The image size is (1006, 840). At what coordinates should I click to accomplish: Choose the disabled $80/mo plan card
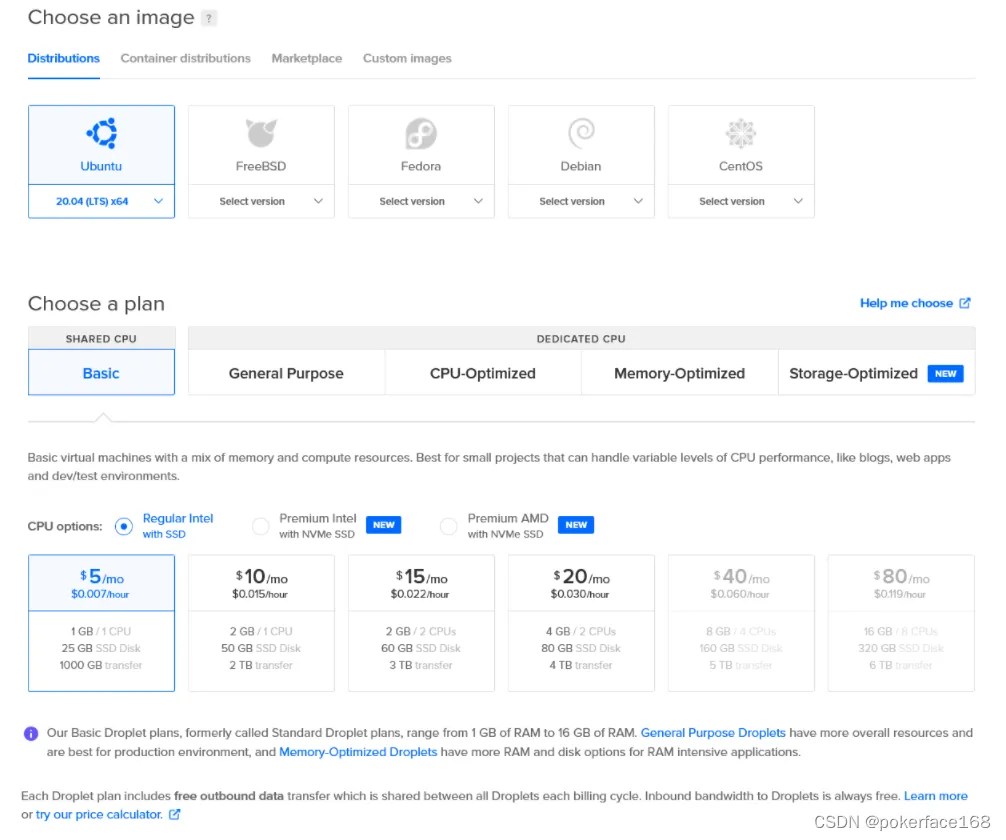pyautogui.click(x=901, y=623)
